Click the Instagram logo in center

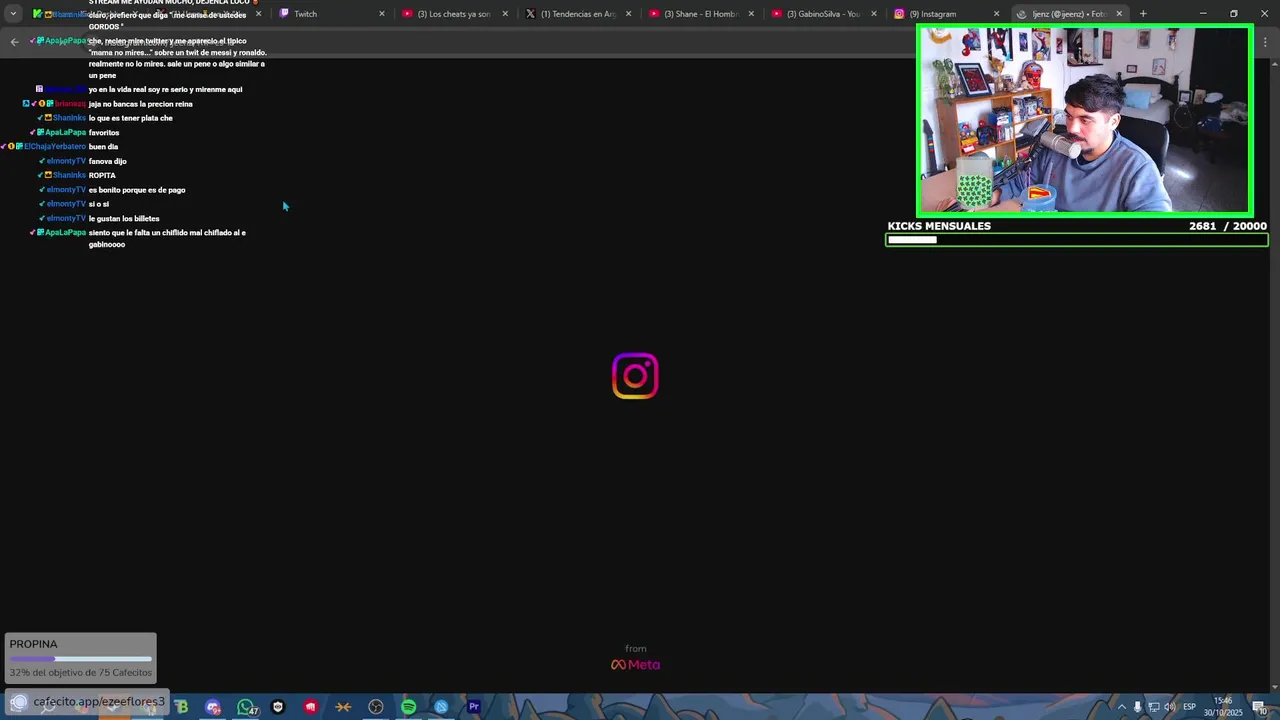coord(635,376)
